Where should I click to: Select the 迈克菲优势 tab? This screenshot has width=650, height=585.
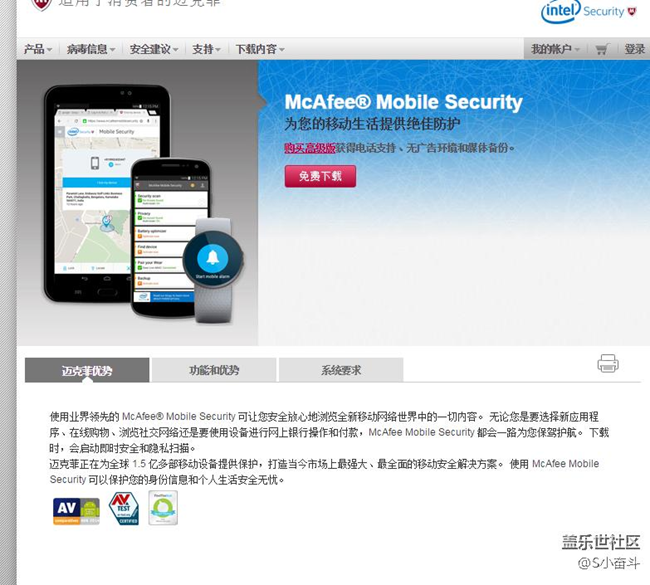[x=87, y=370]
